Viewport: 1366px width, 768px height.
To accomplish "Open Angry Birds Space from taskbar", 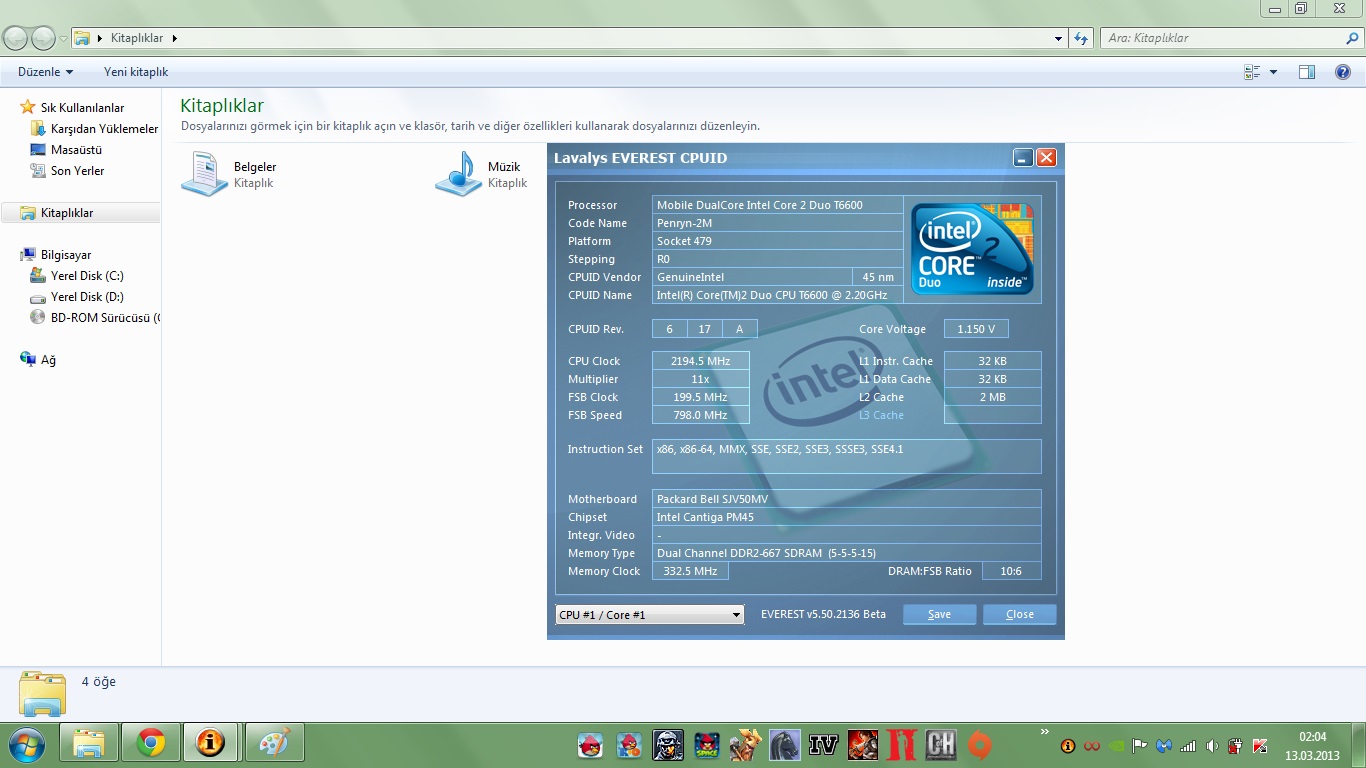I will 707,744.
